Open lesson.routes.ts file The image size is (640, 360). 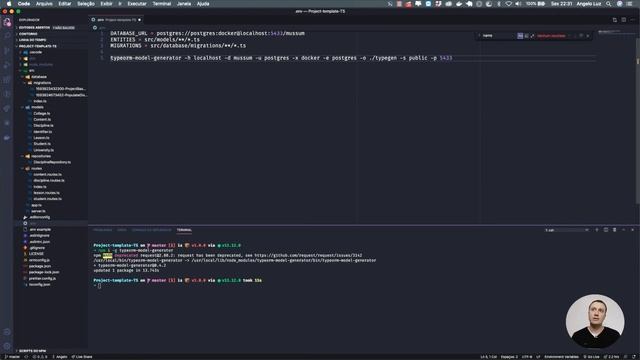(46, 193)
